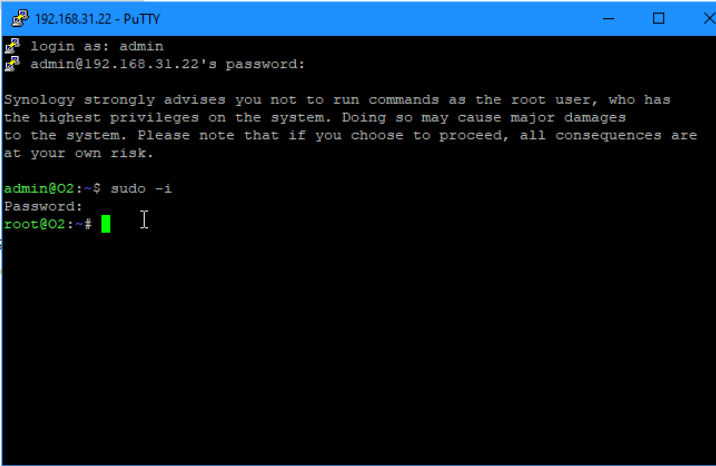The width and height of the screenshot is (716, 466).
Task: Click the green terminal cursor block
Action: point(105,224)
